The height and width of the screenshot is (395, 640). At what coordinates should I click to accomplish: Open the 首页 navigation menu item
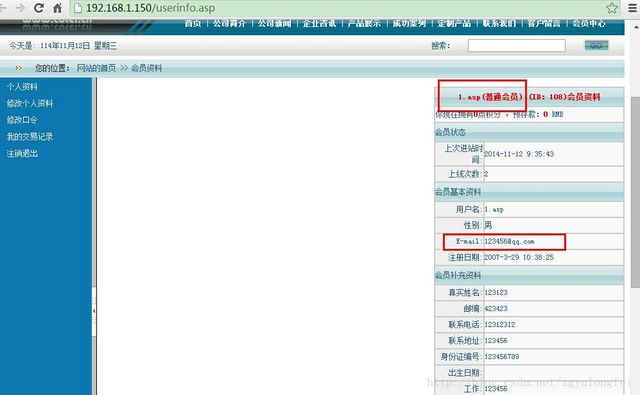pyautogui.click(x=193, y=23)
